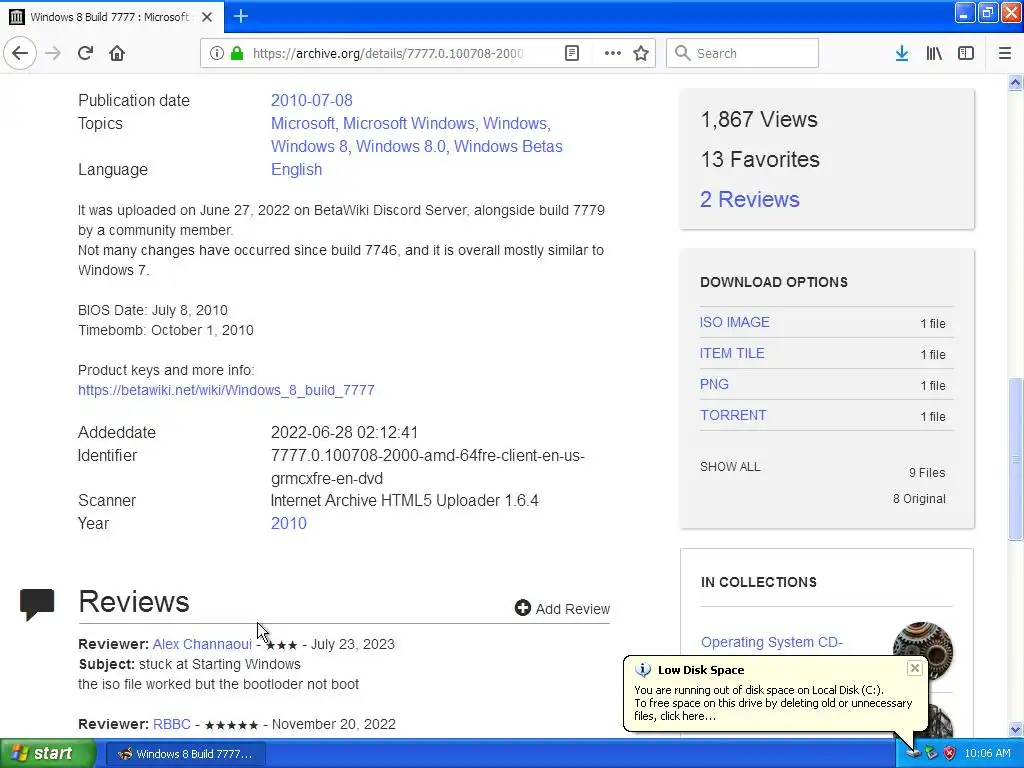Screen dimensions: 1024x768
Task: Open the Windows Betas topic link
Action: click(508, 146)
